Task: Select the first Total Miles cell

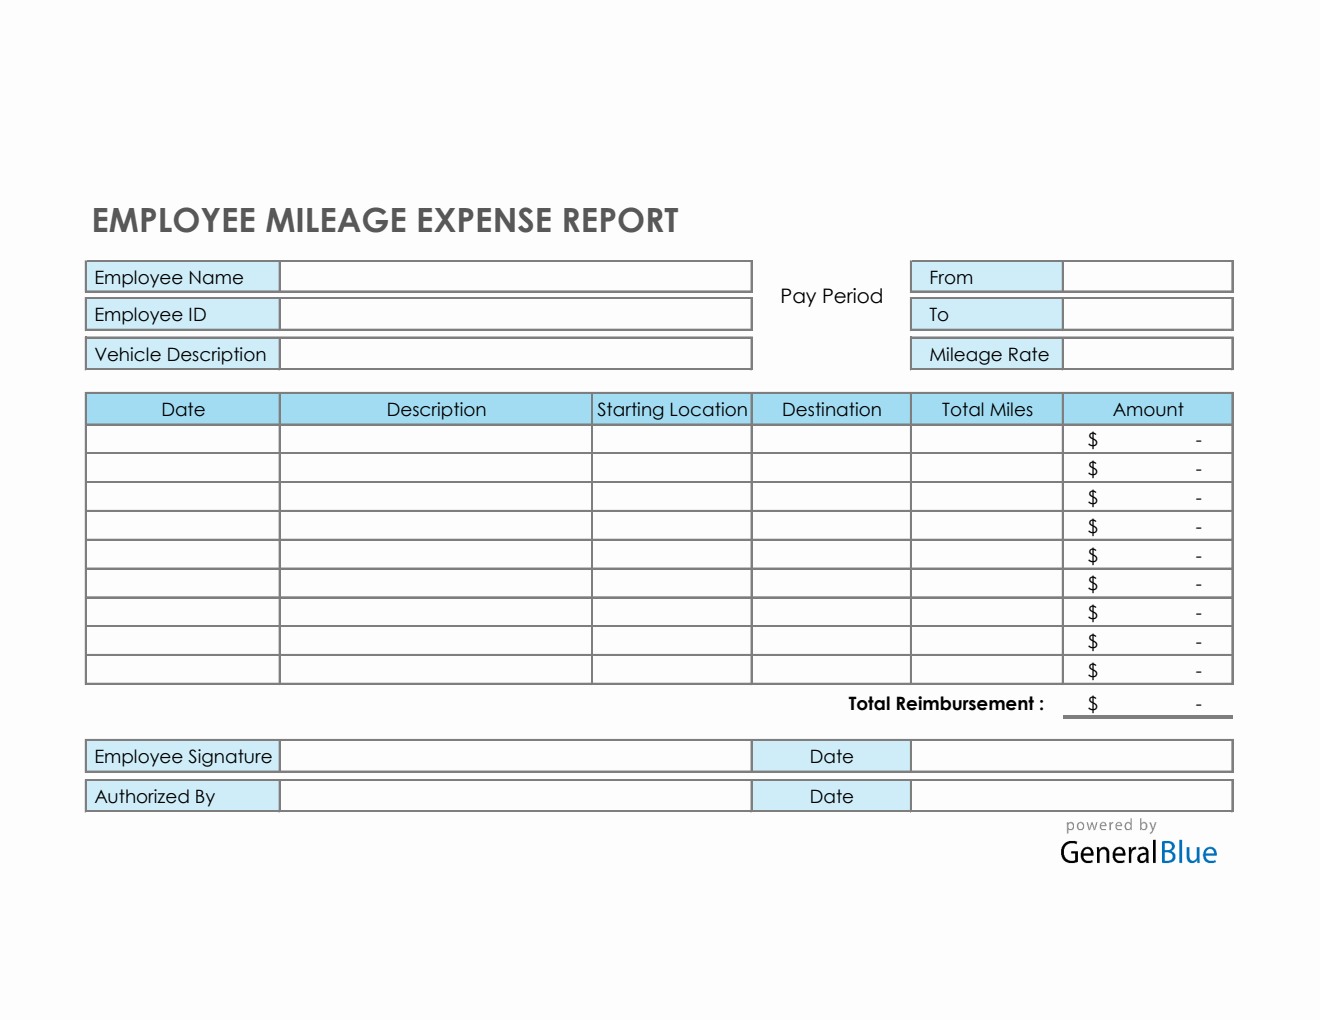Action: (x=987, y=438)
